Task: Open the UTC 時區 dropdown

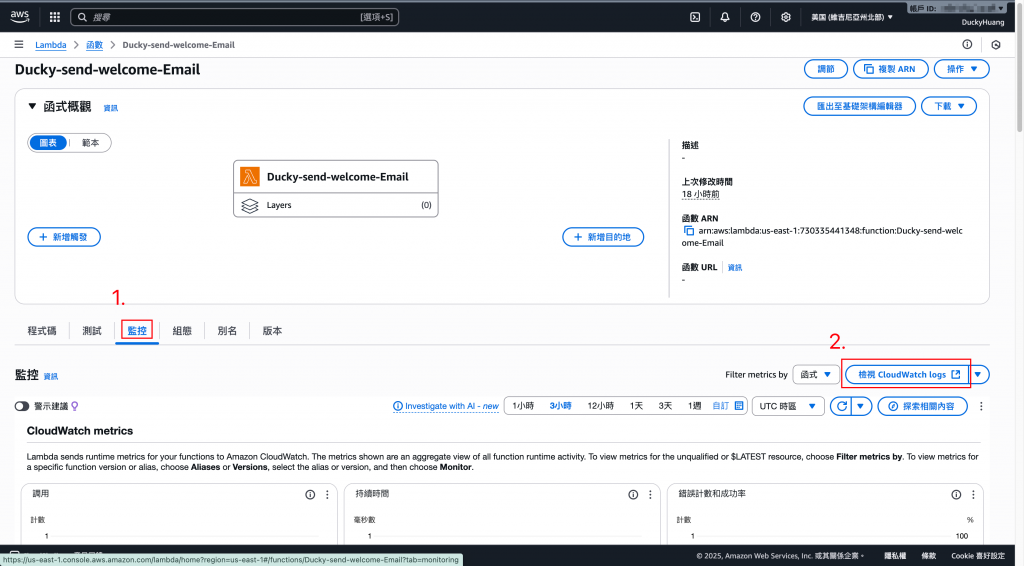Action: point(788,406)
